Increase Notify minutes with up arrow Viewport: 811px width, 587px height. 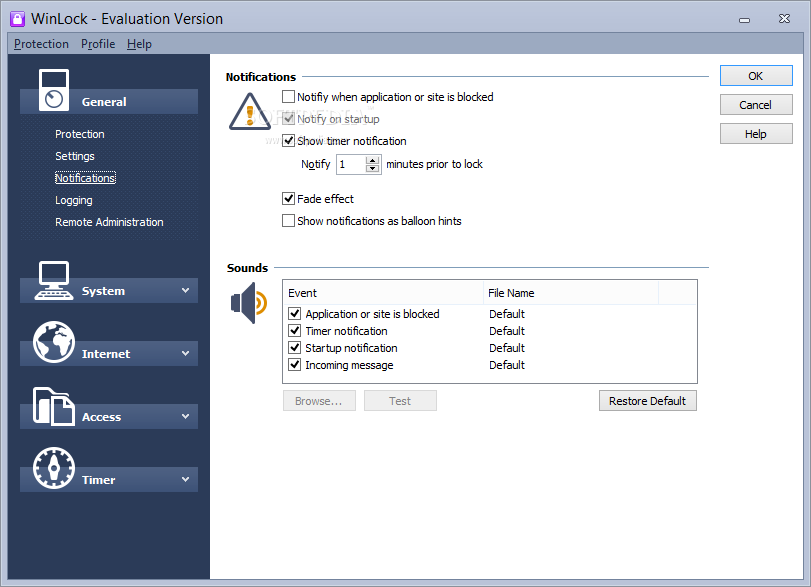372,160
